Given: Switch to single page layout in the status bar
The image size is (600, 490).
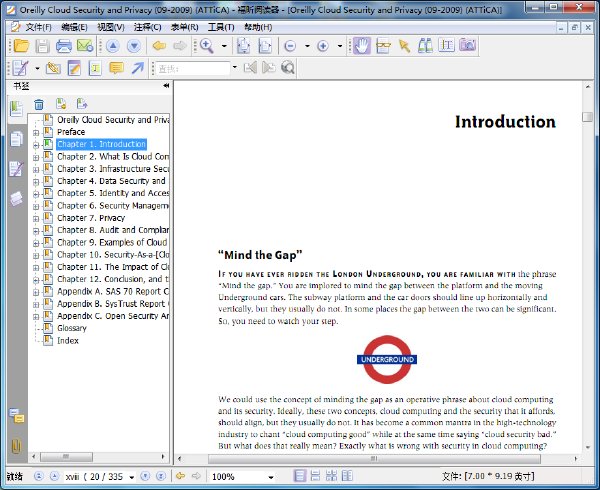Looking at the screenshot, I should 300,476.
